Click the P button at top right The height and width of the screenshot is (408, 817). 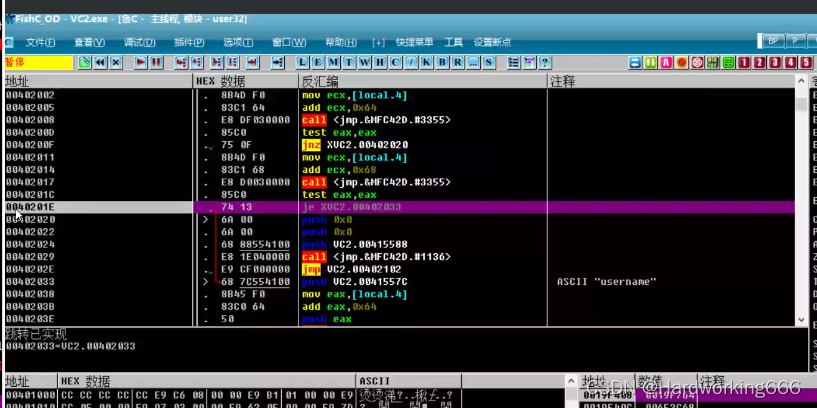pos(795,41)
